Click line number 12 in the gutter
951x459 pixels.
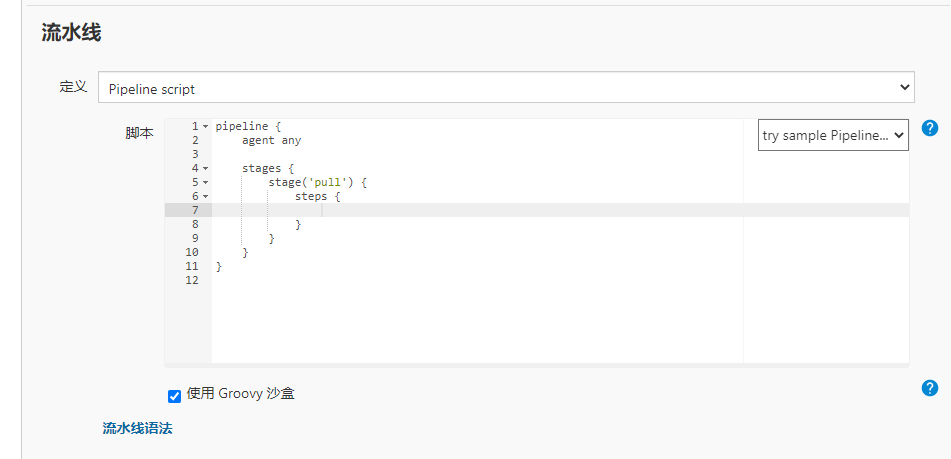click(x=192, y=281)
